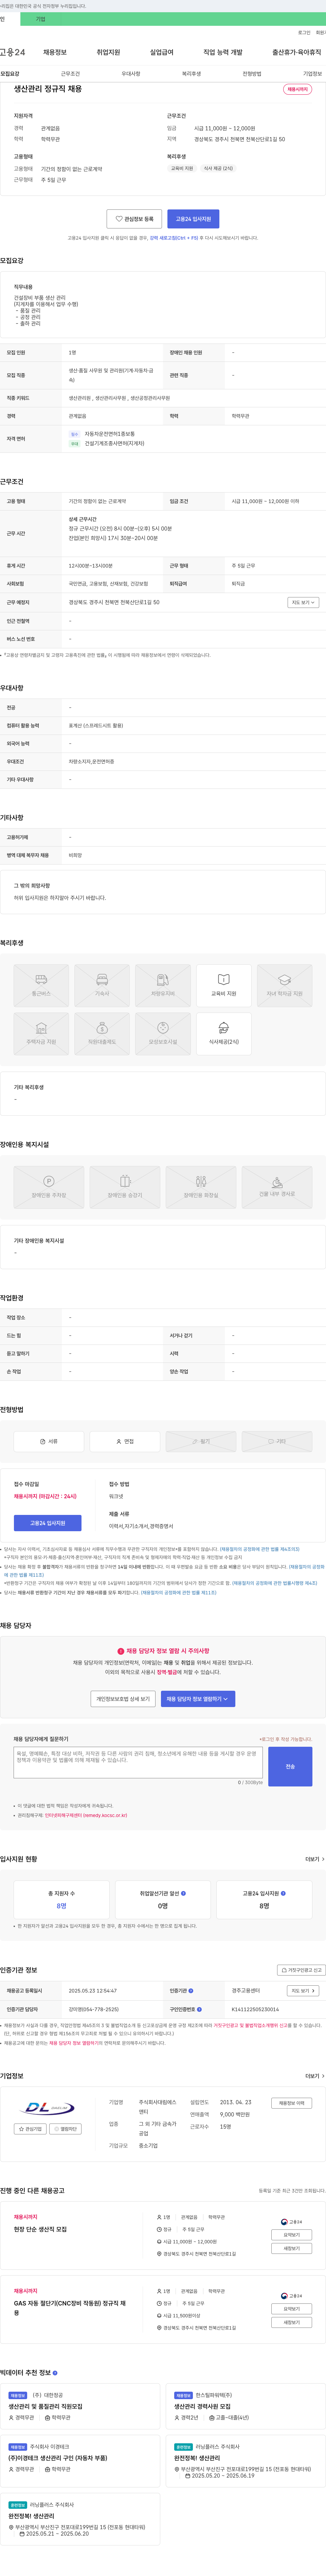
Task: Switch to the 전형방법 tab
Action: (x=252, y=74)
